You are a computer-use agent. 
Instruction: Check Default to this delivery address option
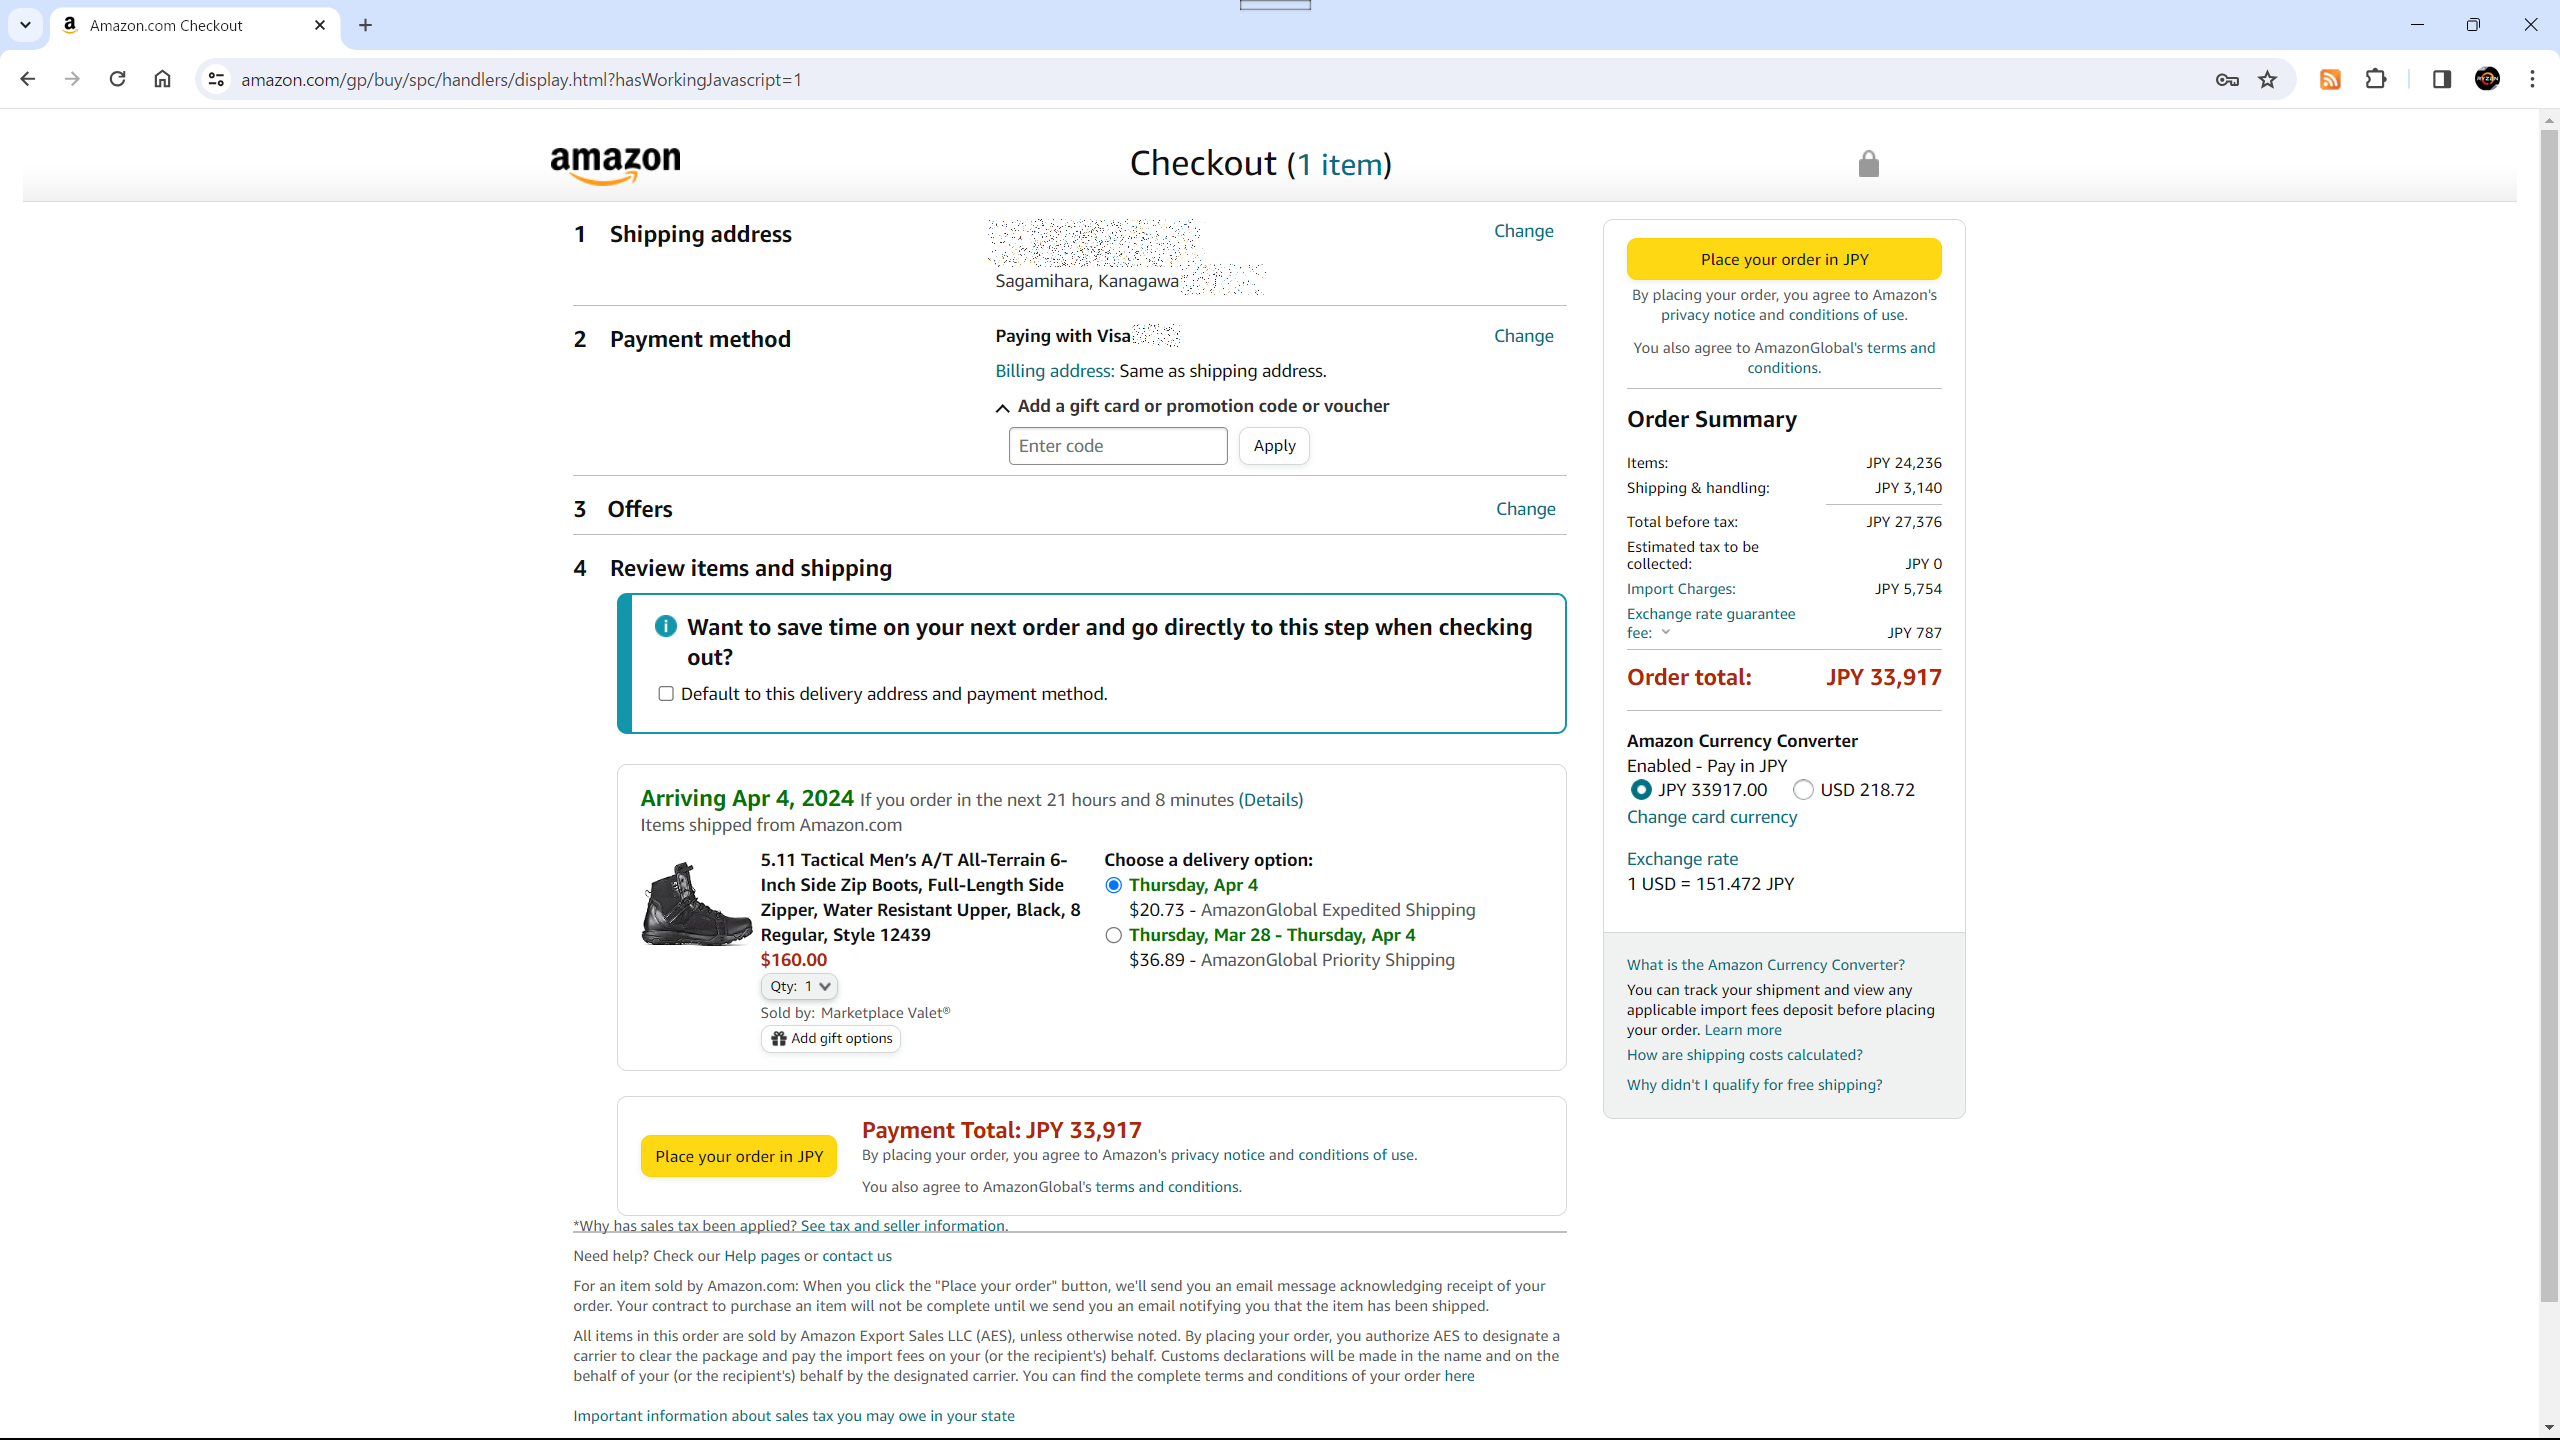tap(666, 694)
